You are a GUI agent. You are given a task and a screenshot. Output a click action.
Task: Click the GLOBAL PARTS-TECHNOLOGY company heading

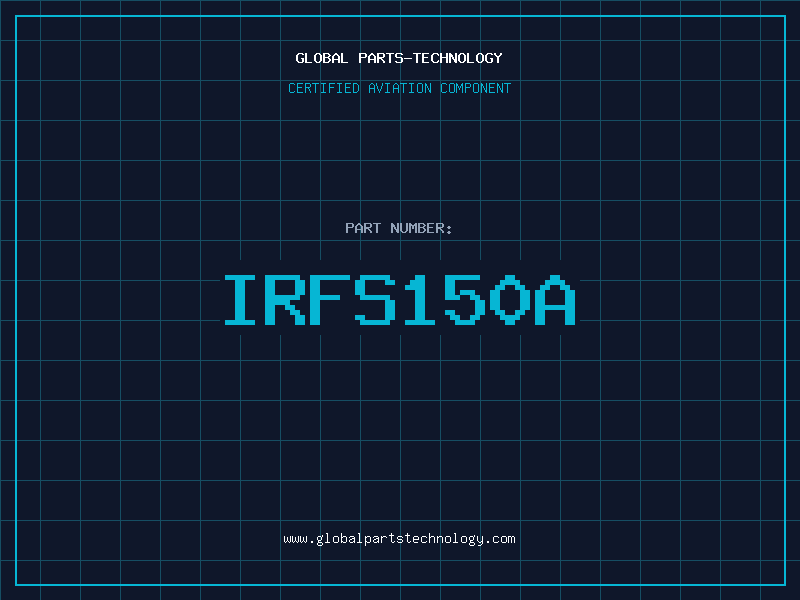tap(399, 58)
